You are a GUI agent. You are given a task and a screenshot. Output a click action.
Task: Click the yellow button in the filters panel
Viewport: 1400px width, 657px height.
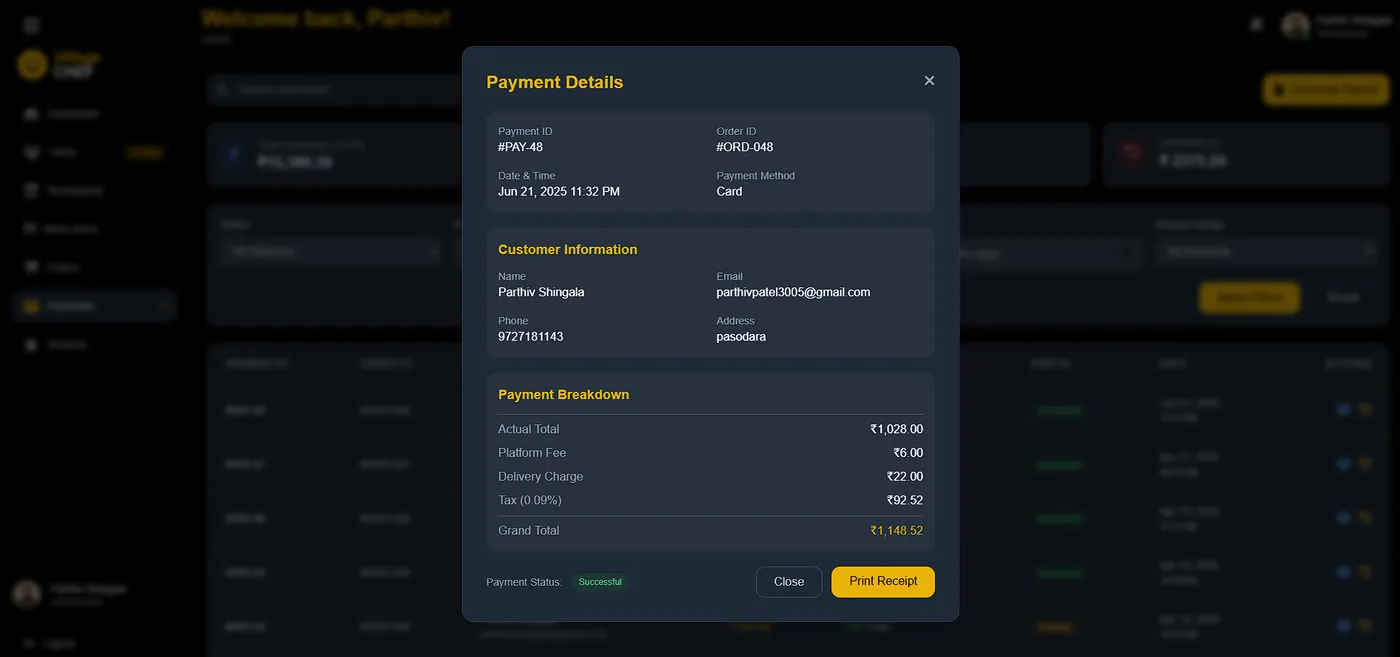click(x=1250, y=297)
